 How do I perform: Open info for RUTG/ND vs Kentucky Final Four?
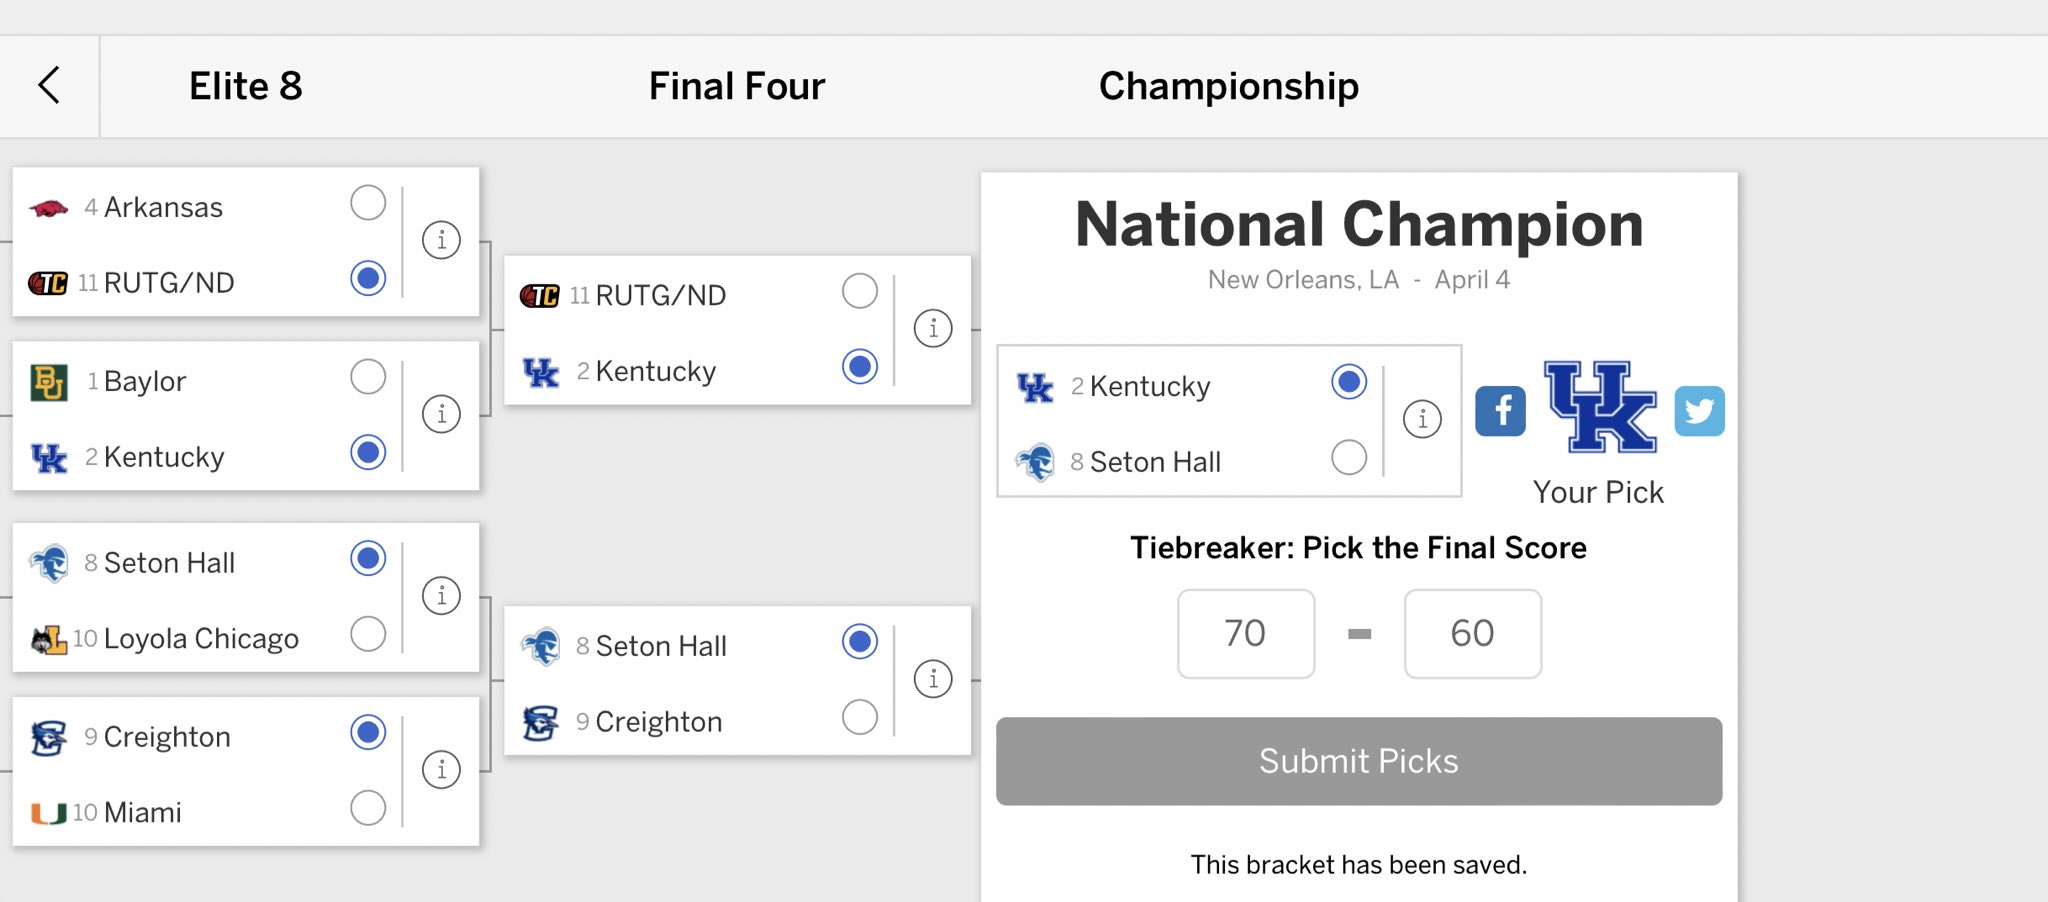point(933,328)
